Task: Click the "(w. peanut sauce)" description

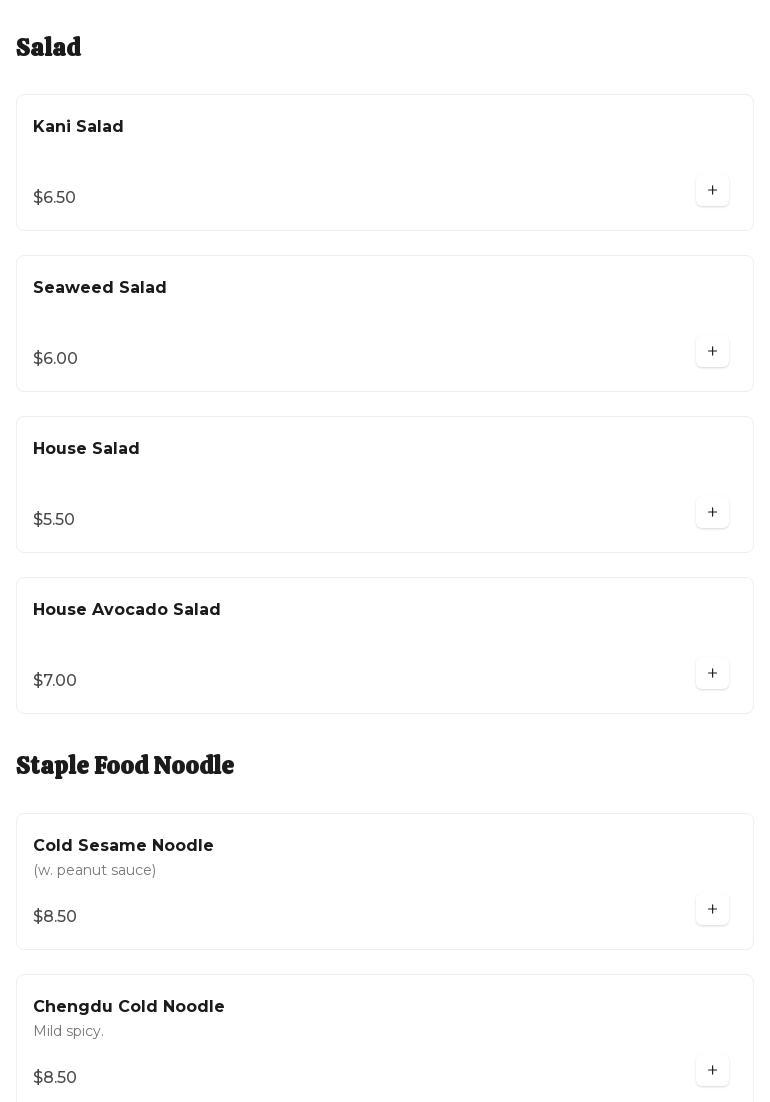Action: (95, 871)
